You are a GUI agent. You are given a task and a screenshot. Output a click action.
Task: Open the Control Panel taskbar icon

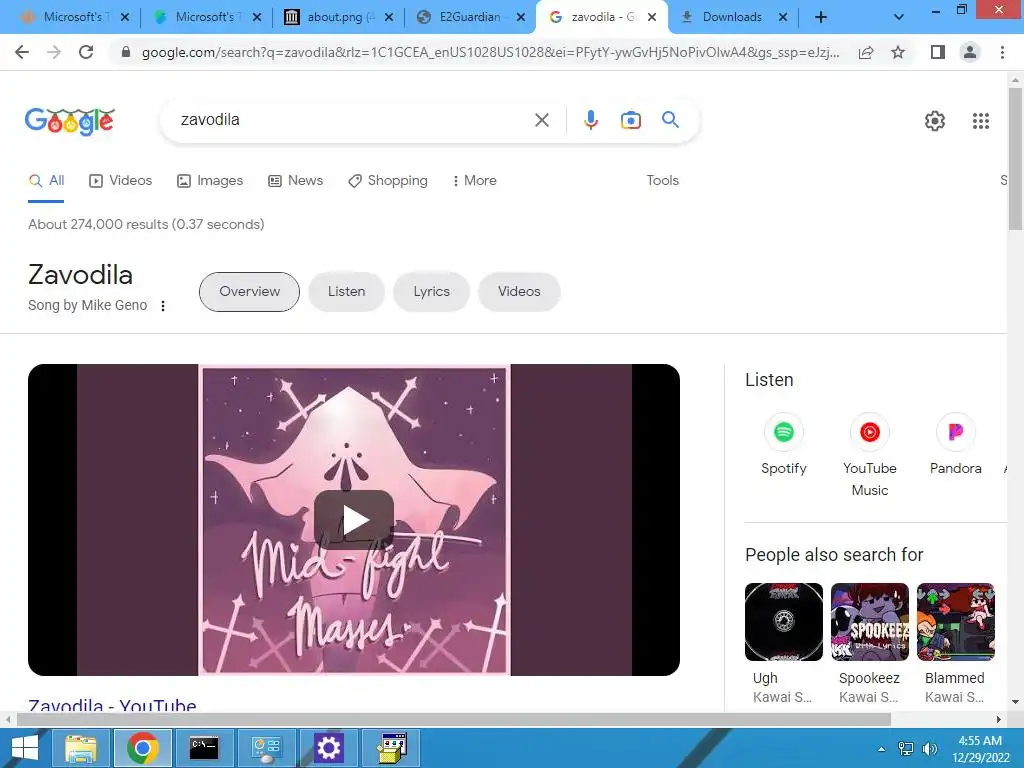266,748
